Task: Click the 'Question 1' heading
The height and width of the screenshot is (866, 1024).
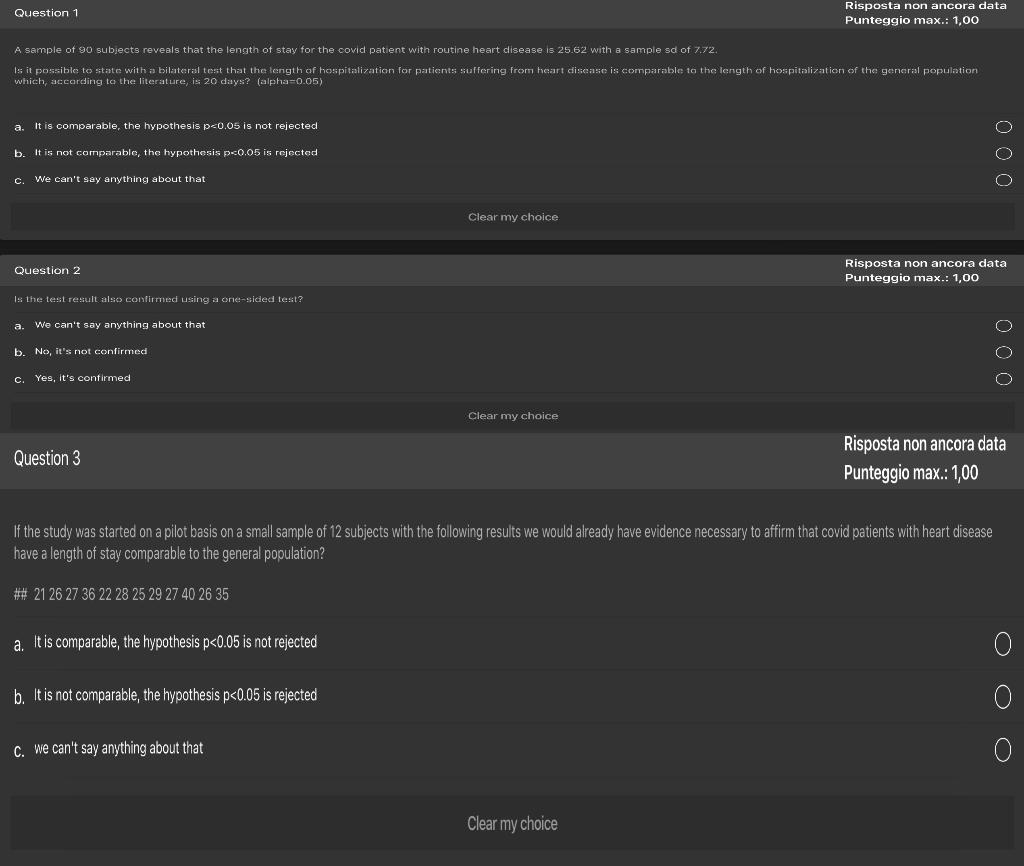Action: [x=46, y=13]
